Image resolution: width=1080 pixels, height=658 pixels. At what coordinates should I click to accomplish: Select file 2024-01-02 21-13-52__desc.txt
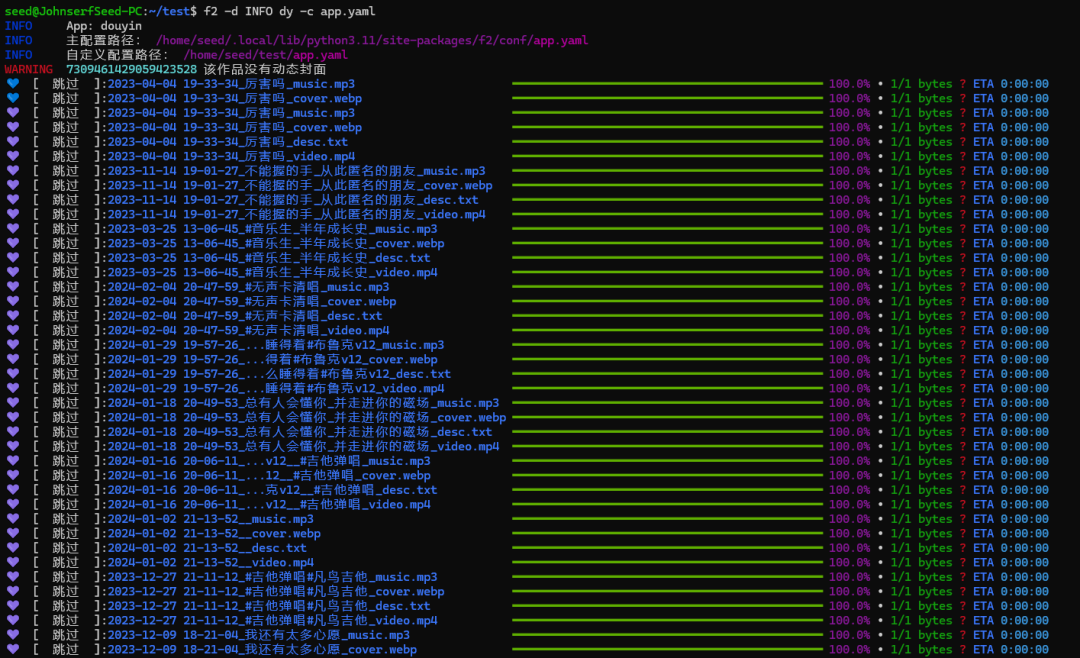tap(207, 548)
